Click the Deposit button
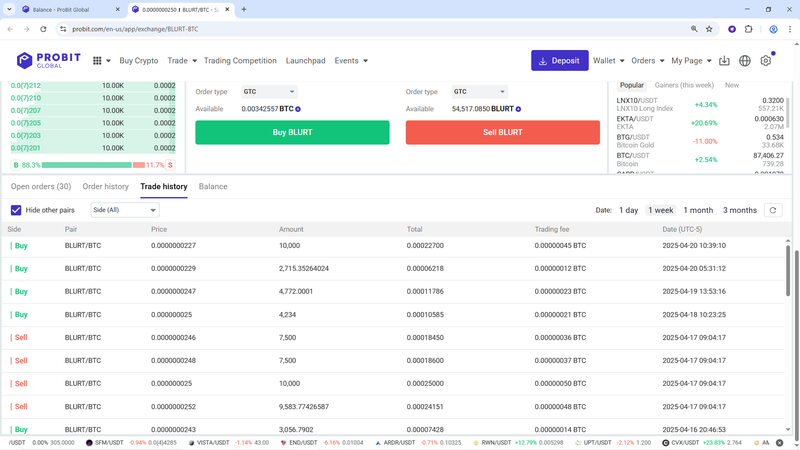Screen dimensions: 800x450 click(560, 61)
